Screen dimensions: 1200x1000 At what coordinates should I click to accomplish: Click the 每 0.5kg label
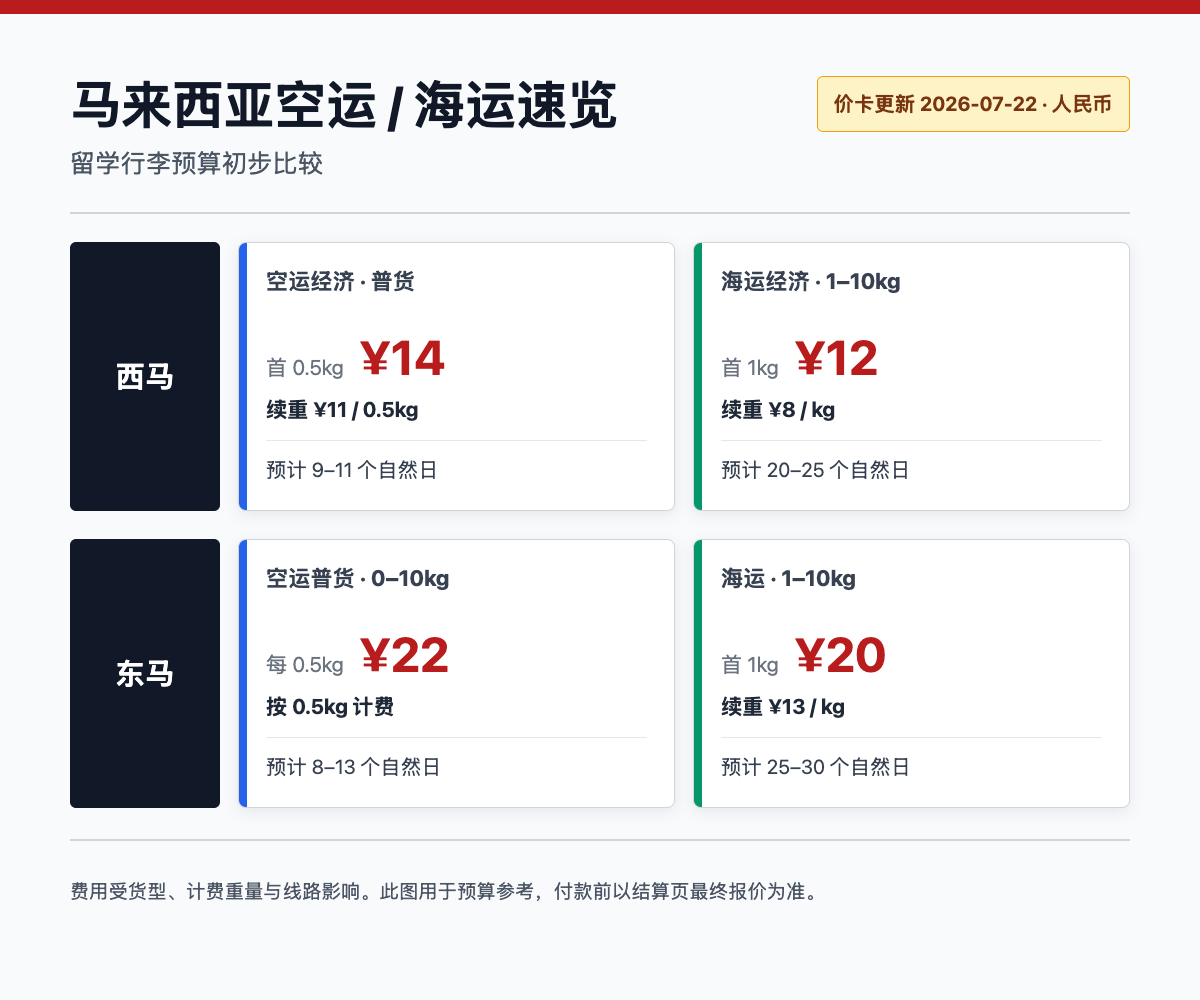coord(305,665)
